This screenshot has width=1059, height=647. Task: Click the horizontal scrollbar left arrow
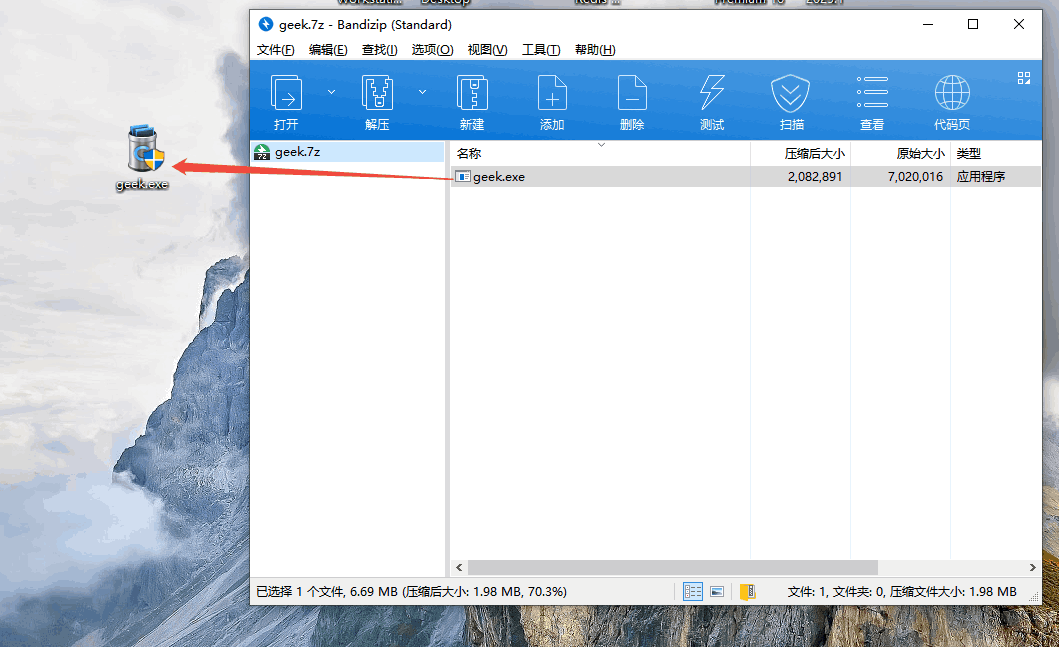click(x=459, y=567)
